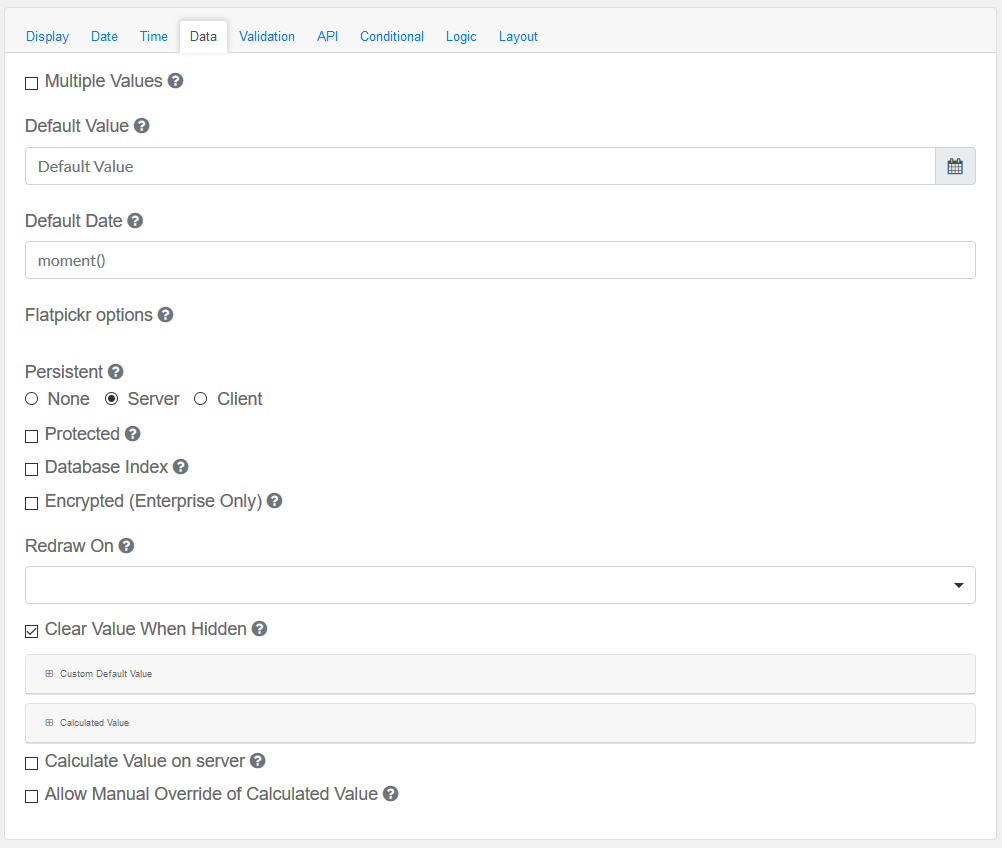Enable the Multiple Values checkbox
Screen dimensions: 1002x848
(32, 83)
